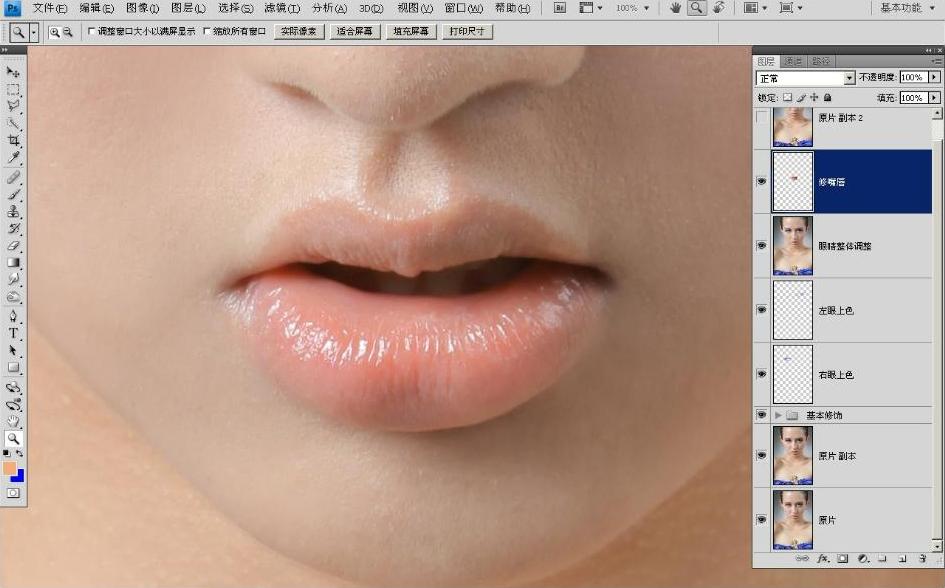The image size is (945, 588).
Task: Lock image pixels with brush icon
Action: (801, 97)
